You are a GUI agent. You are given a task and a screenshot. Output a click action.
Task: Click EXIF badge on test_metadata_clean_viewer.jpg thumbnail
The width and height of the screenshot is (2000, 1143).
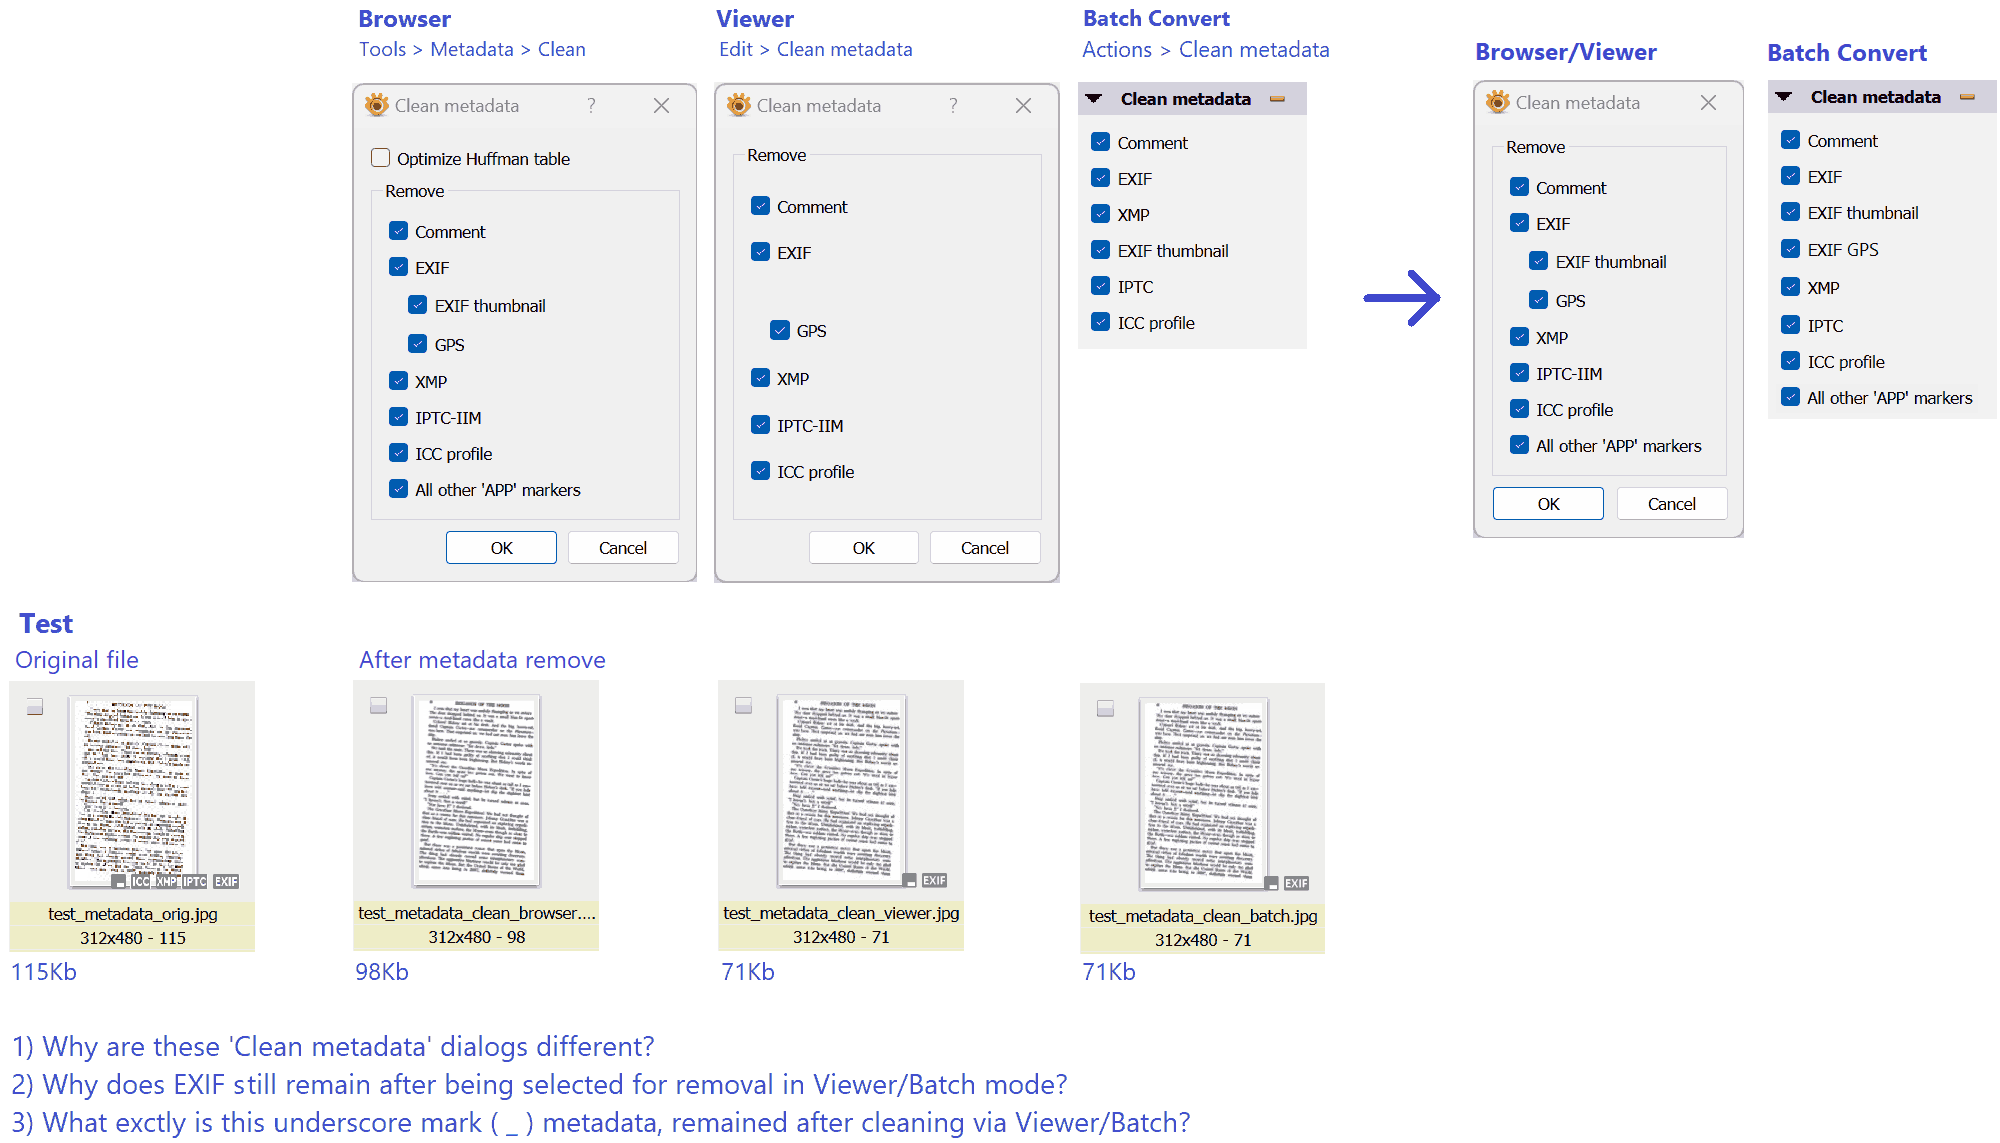click(934, 880)
